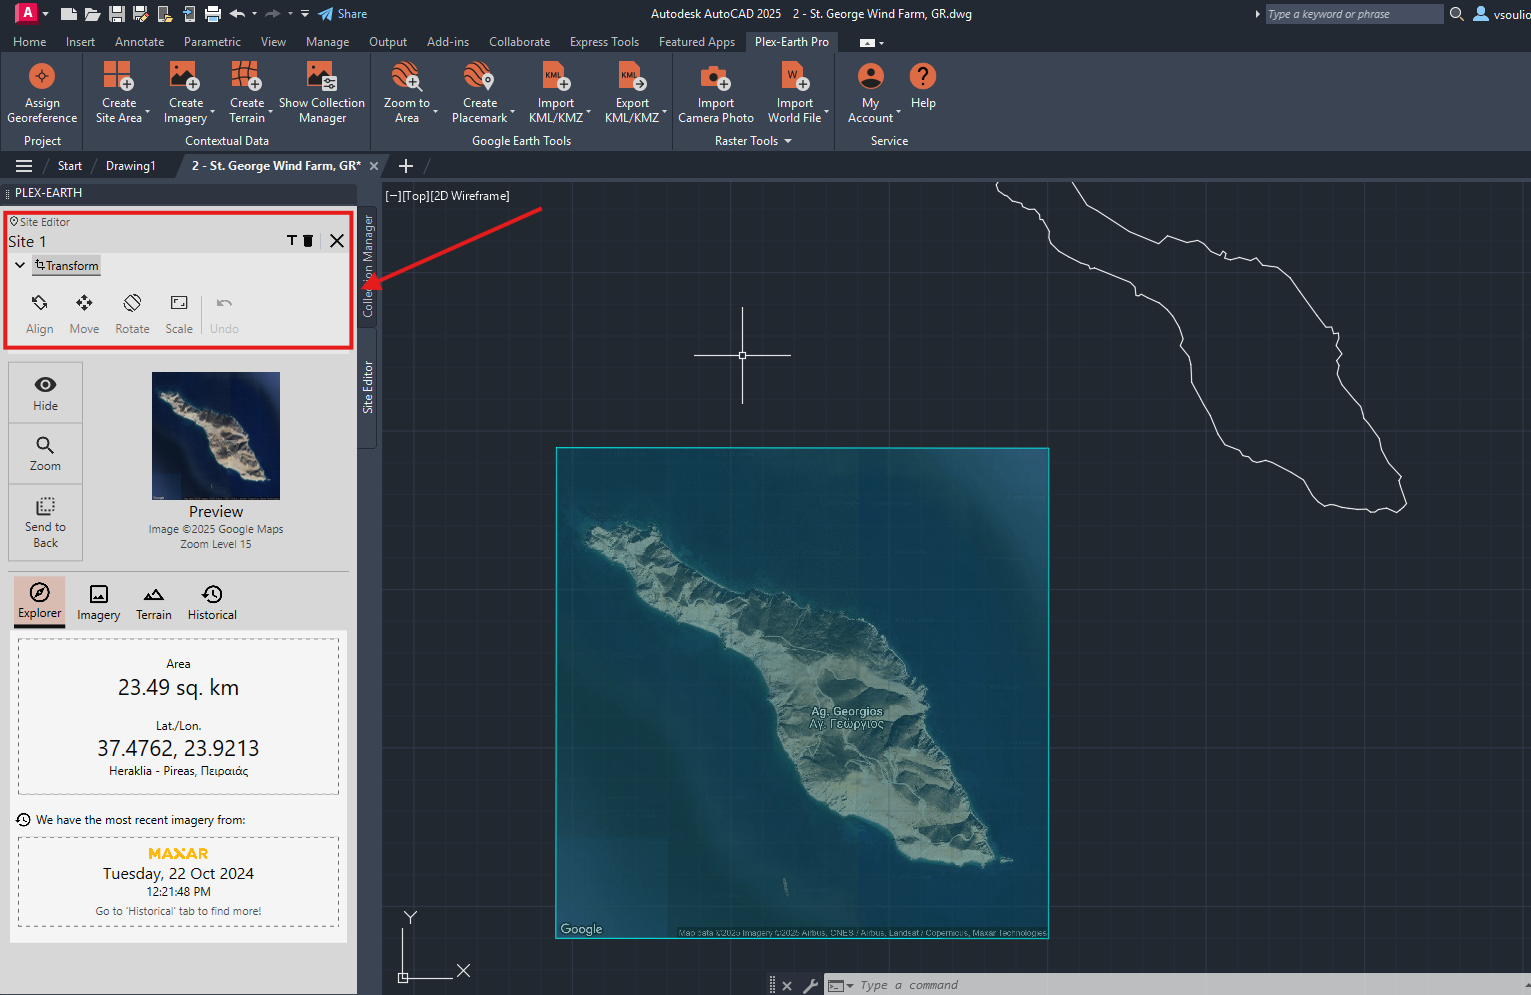Open Create Imagery dropdown arrow
The width and height of the screenshot is (1531, 995).
(x=213, y=113)
